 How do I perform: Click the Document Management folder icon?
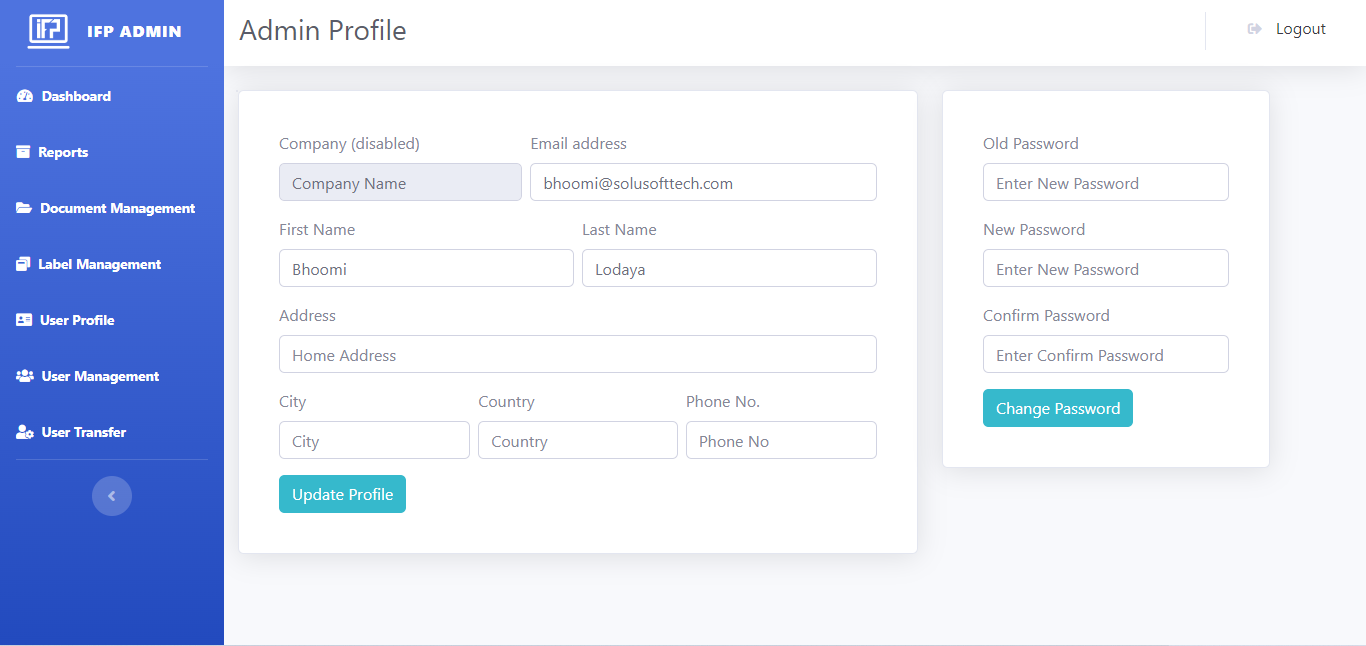(x=24, y=208)
